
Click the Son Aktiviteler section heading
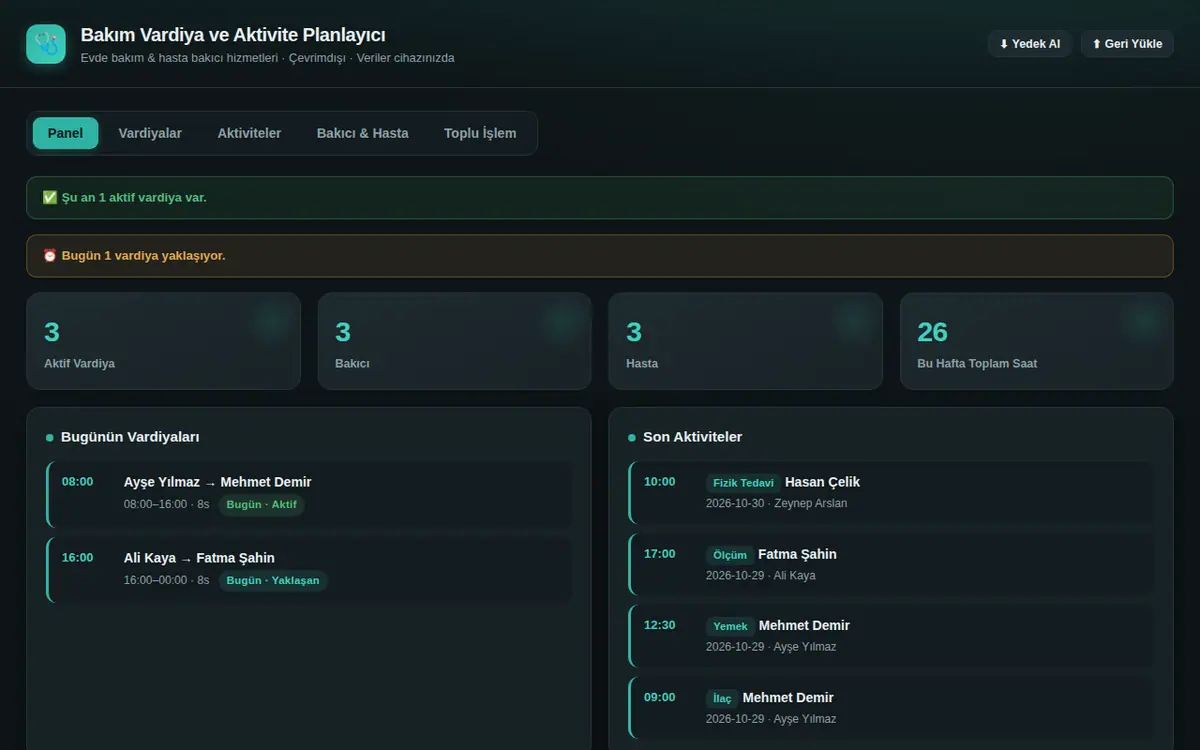692,437
